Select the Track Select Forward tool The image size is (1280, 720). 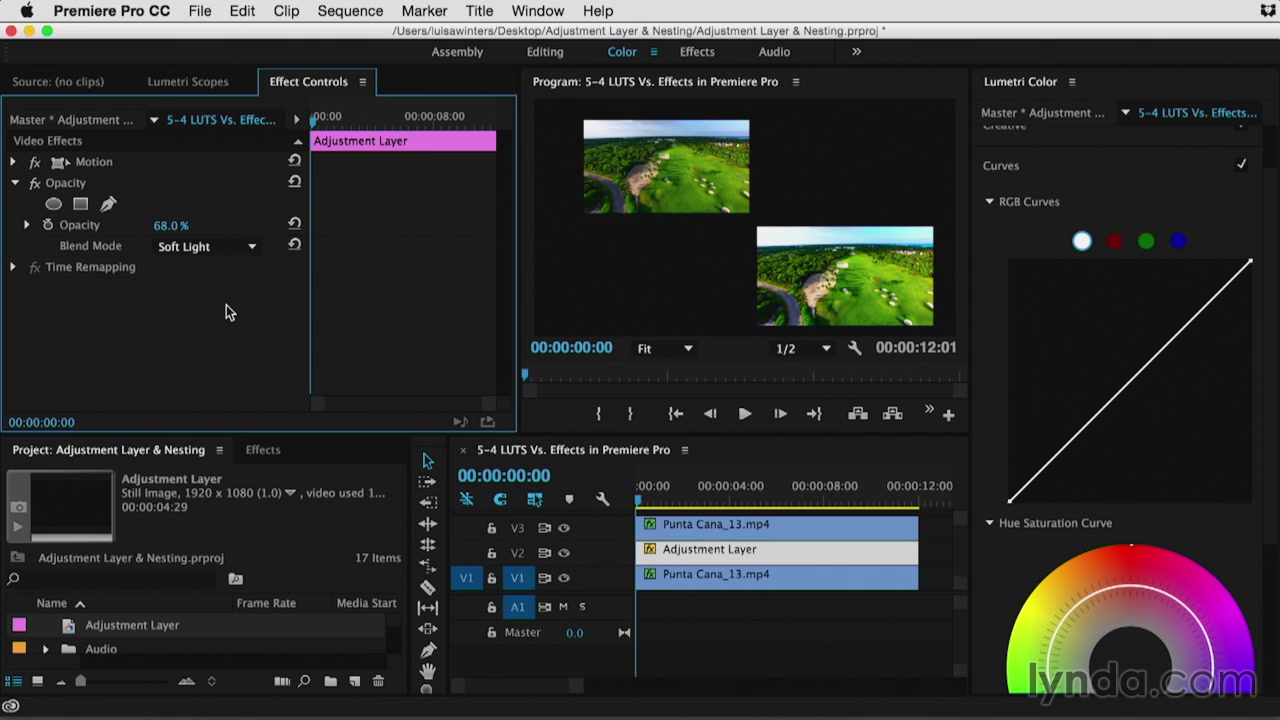428,482
